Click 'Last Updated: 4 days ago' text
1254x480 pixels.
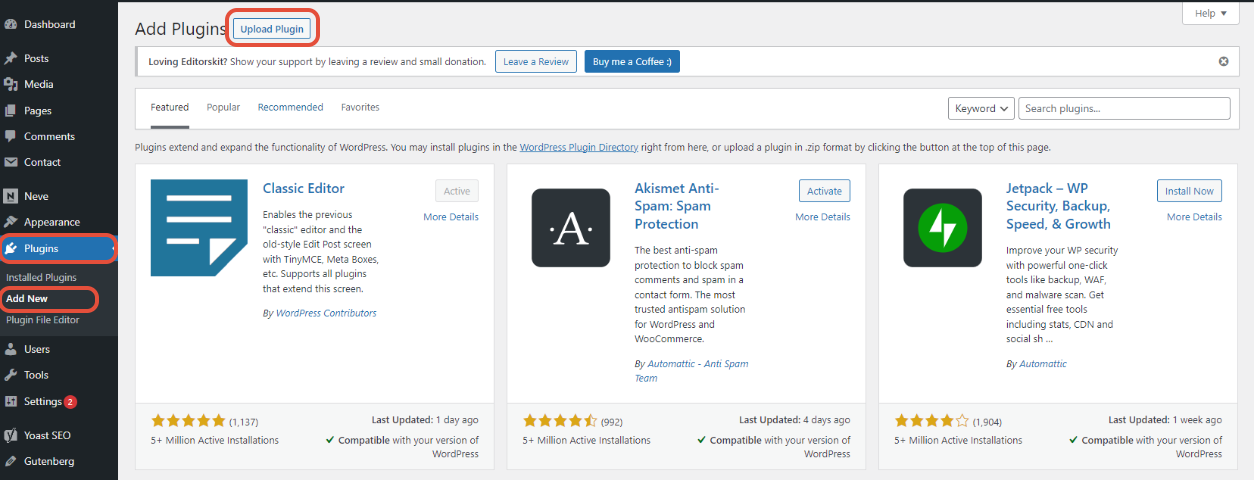click(795, 420)
